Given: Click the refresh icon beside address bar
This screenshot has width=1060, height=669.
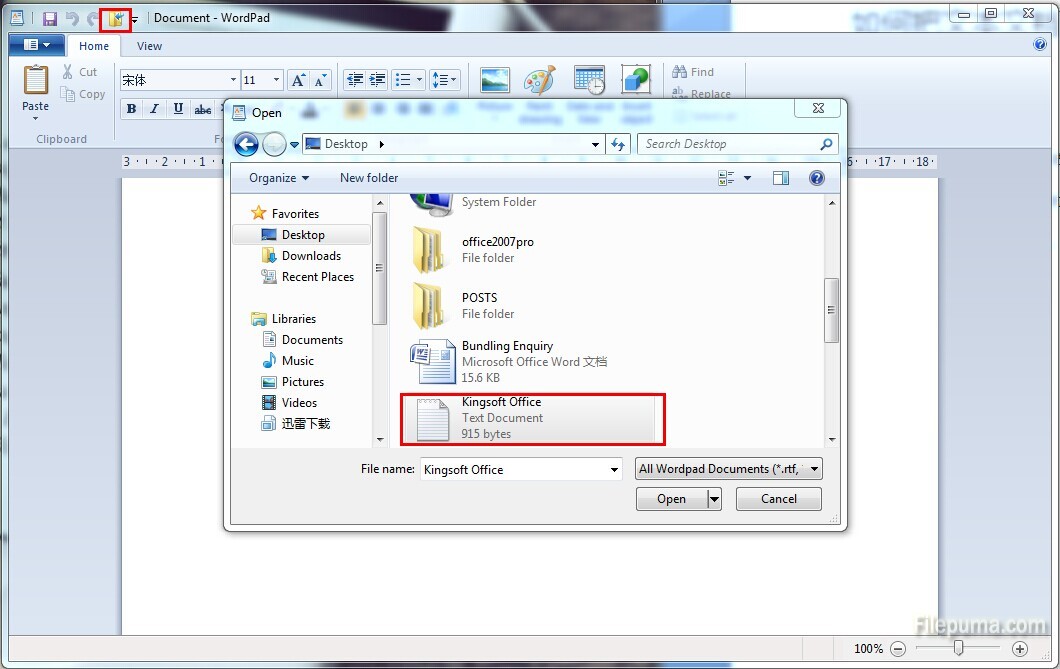Looking at the screenshot, I should pyautogui.click(x=618, y=144).
